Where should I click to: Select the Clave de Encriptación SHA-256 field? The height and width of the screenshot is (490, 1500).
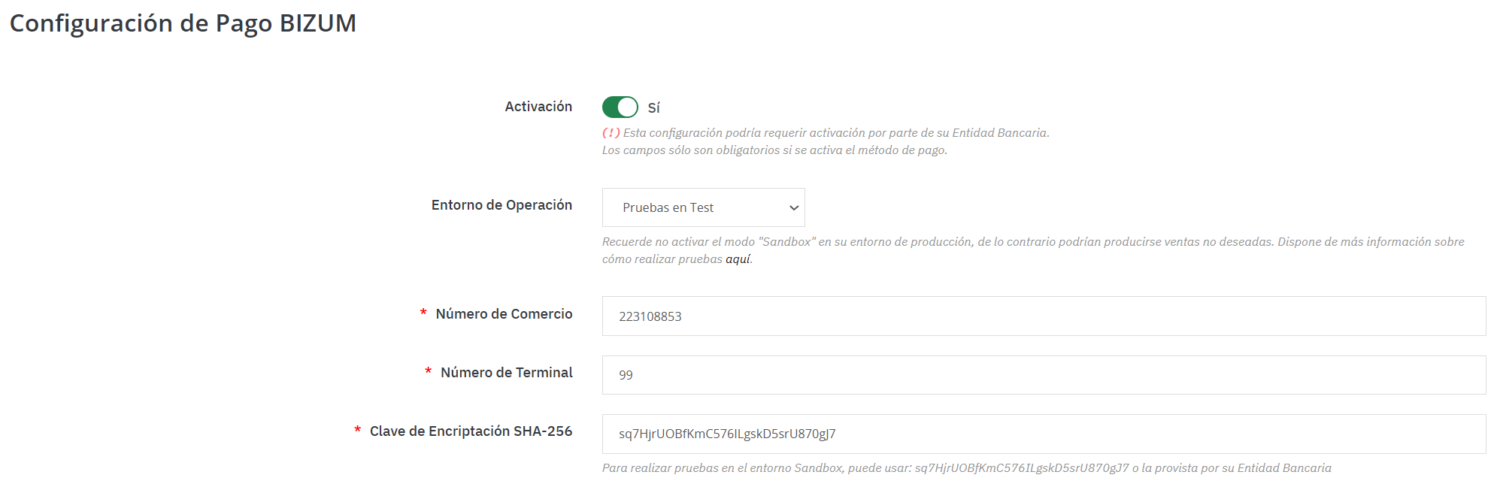[1043, 434]
